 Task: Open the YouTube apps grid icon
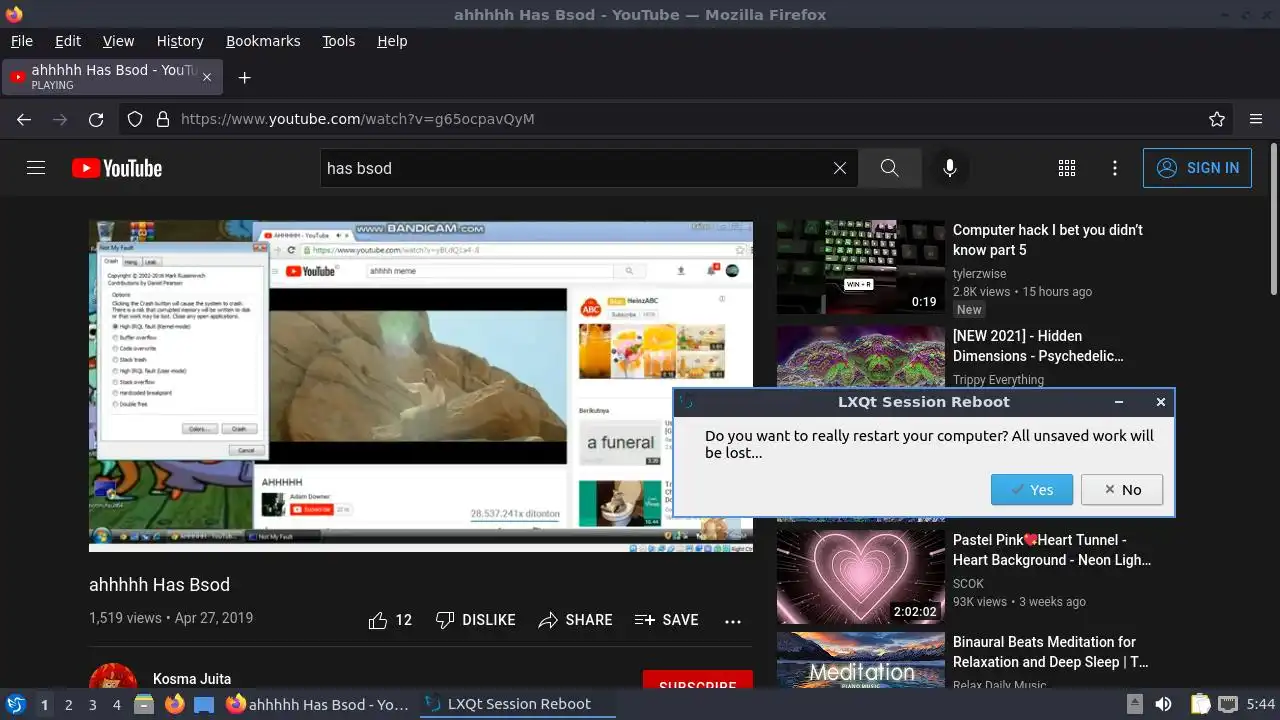[x=1067, y=168]
